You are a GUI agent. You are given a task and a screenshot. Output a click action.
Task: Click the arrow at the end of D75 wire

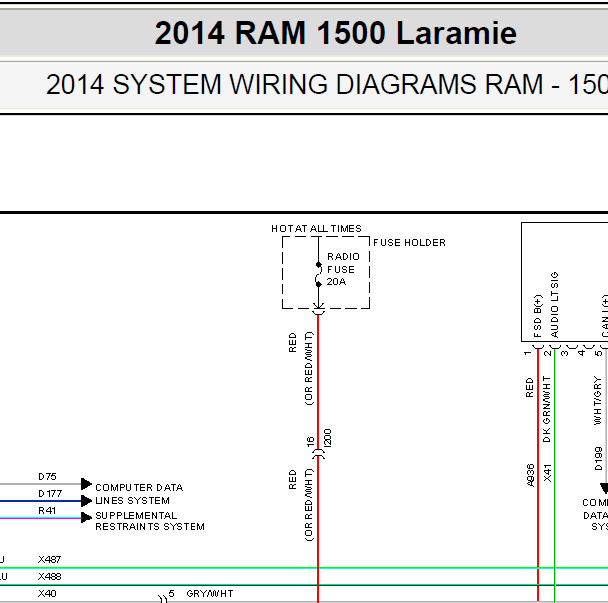click(x=86, y=484)
